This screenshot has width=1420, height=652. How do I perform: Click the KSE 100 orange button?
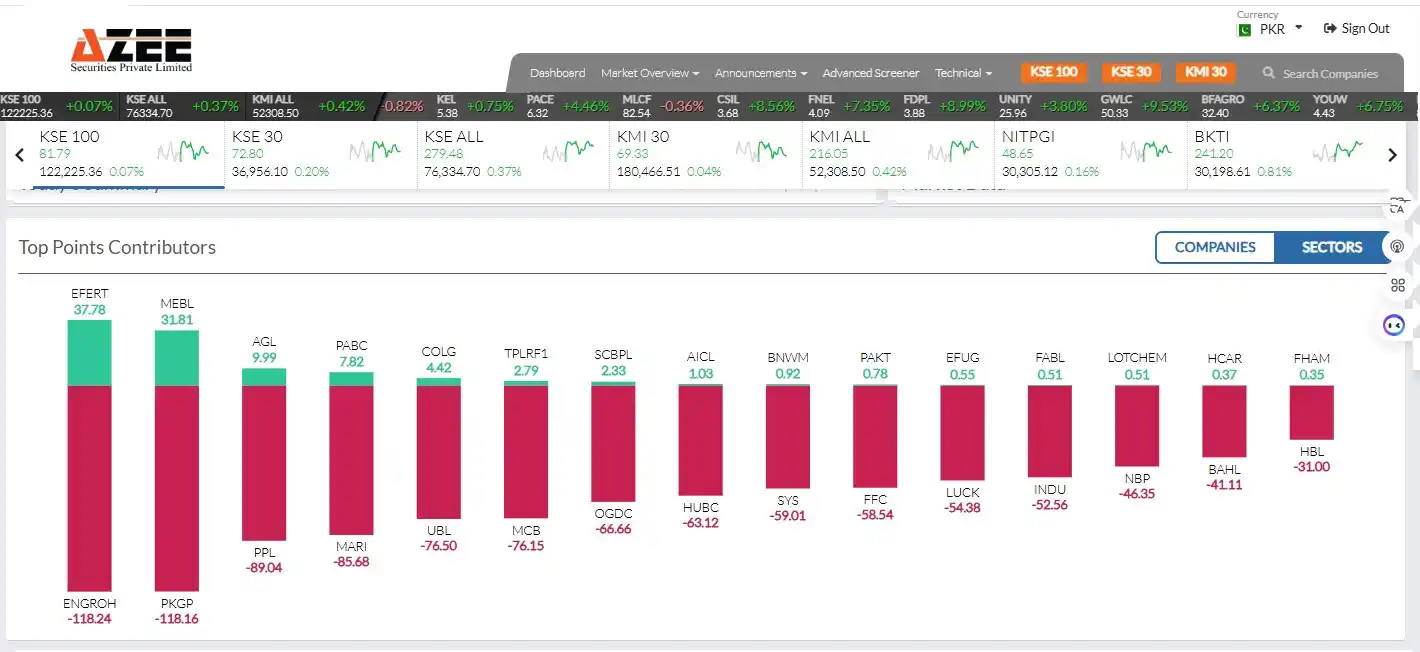click(1054, 72)
